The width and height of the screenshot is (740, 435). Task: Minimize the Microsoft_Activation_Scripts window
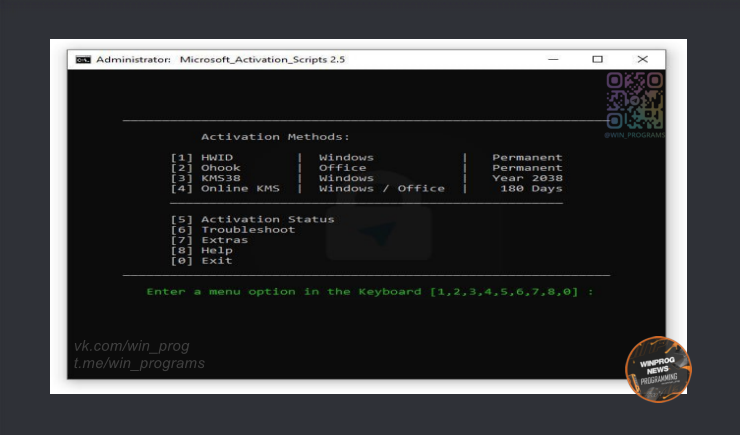[x=553, y=59]
